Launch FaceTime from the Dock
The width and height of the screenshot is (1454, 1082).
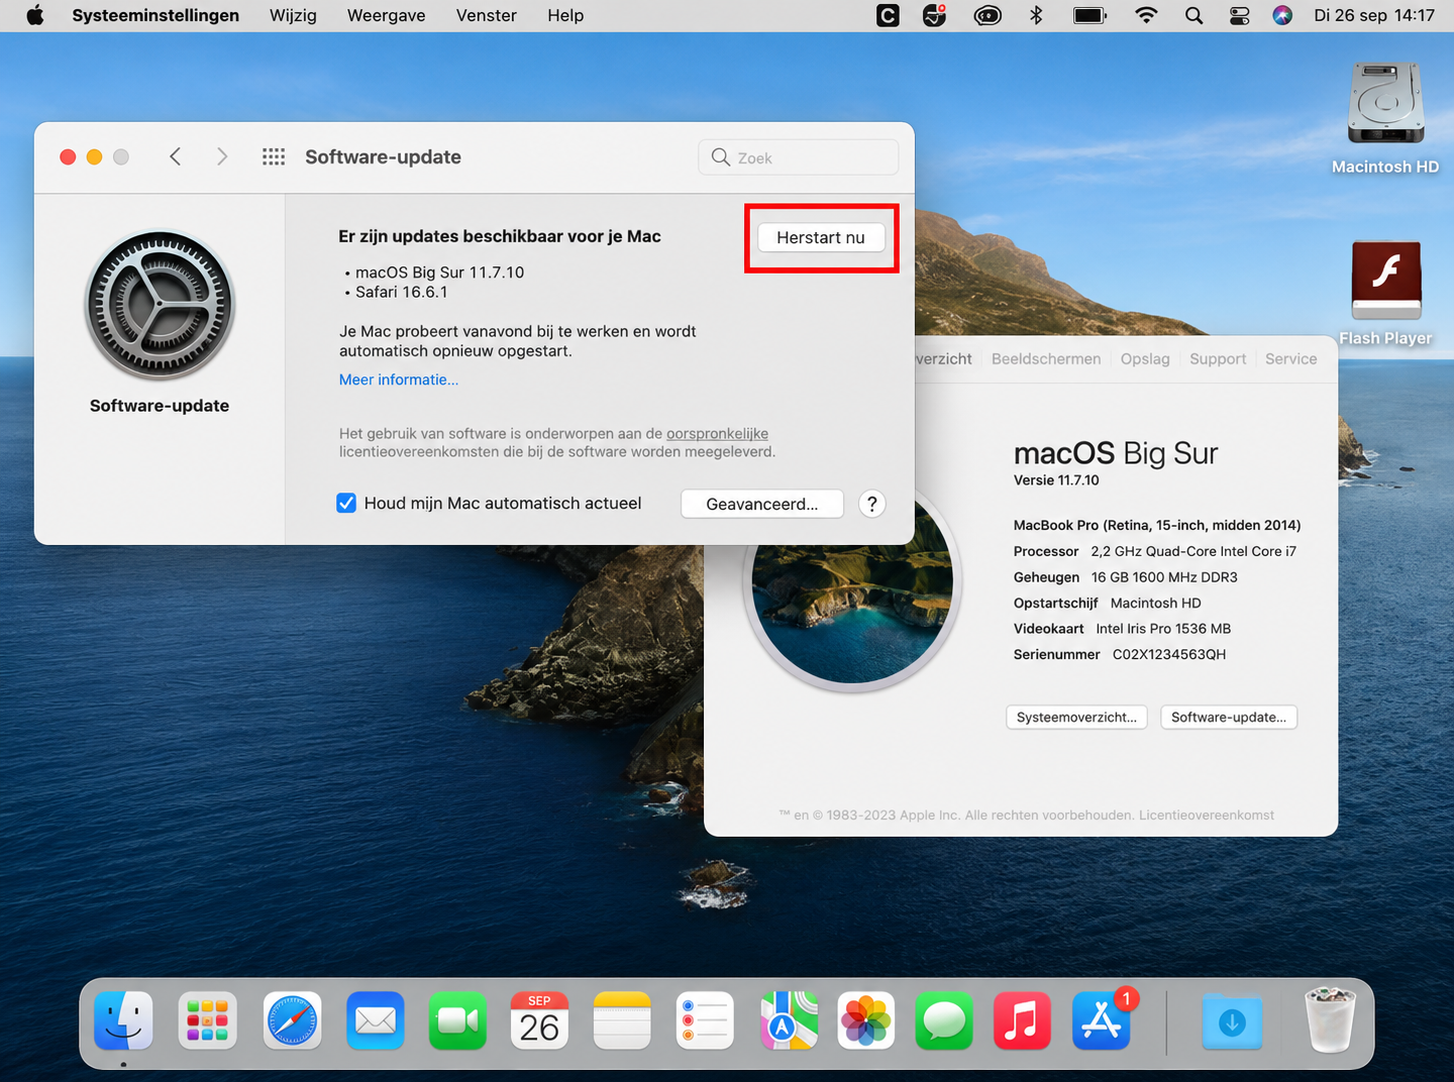[x=457, y=1021]
